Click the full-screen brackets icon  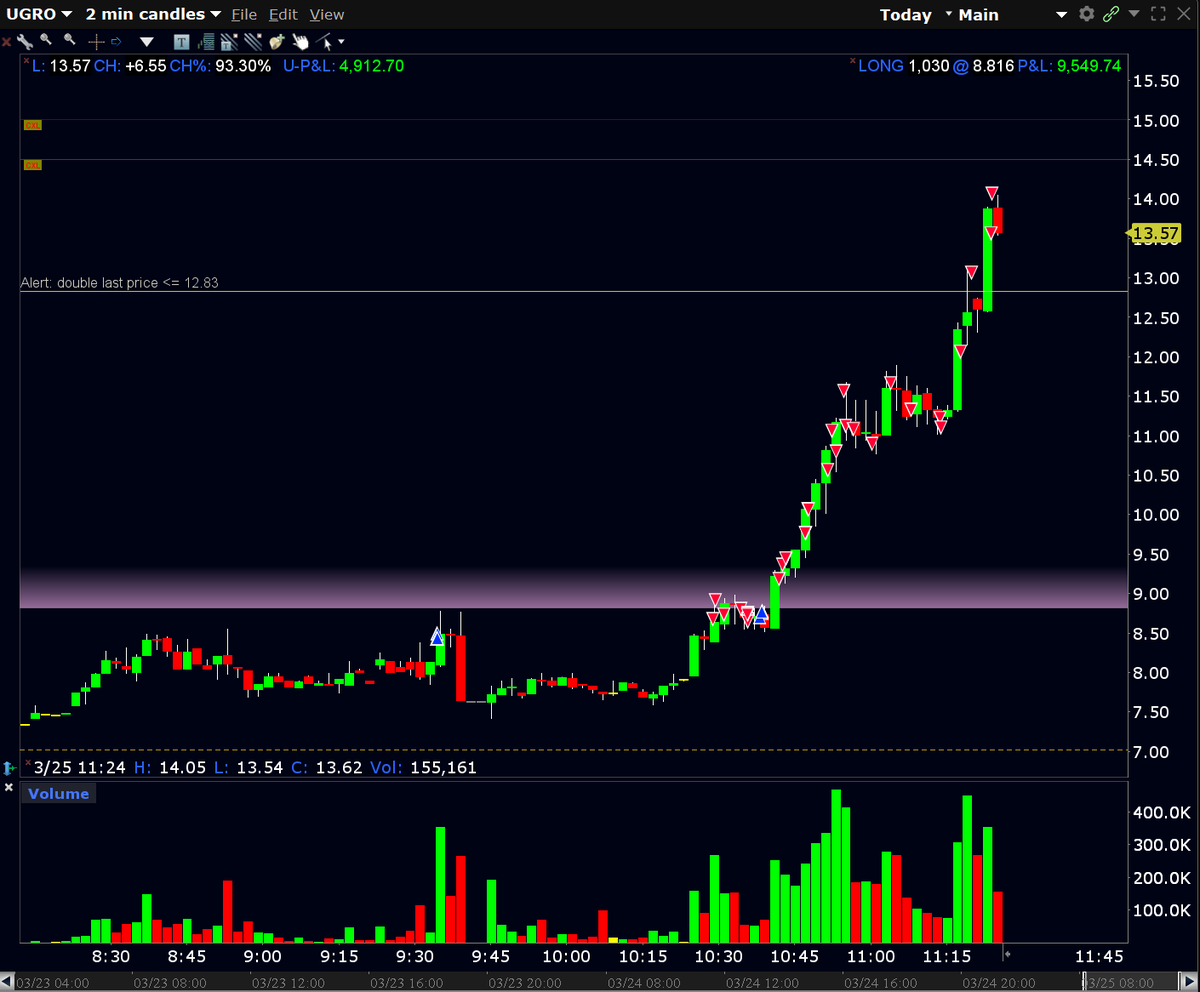(1158, 14)
